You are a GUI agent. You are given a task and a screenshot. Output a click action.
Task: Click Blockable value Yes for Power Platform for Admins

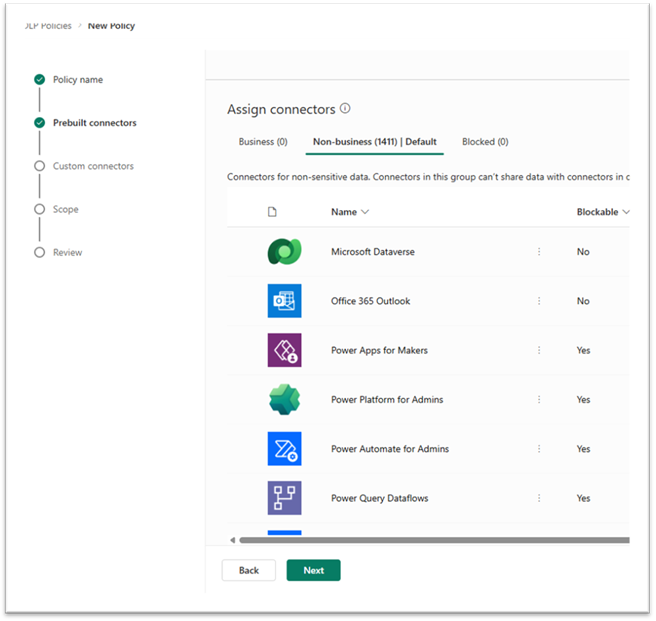[x=584, y=400]
